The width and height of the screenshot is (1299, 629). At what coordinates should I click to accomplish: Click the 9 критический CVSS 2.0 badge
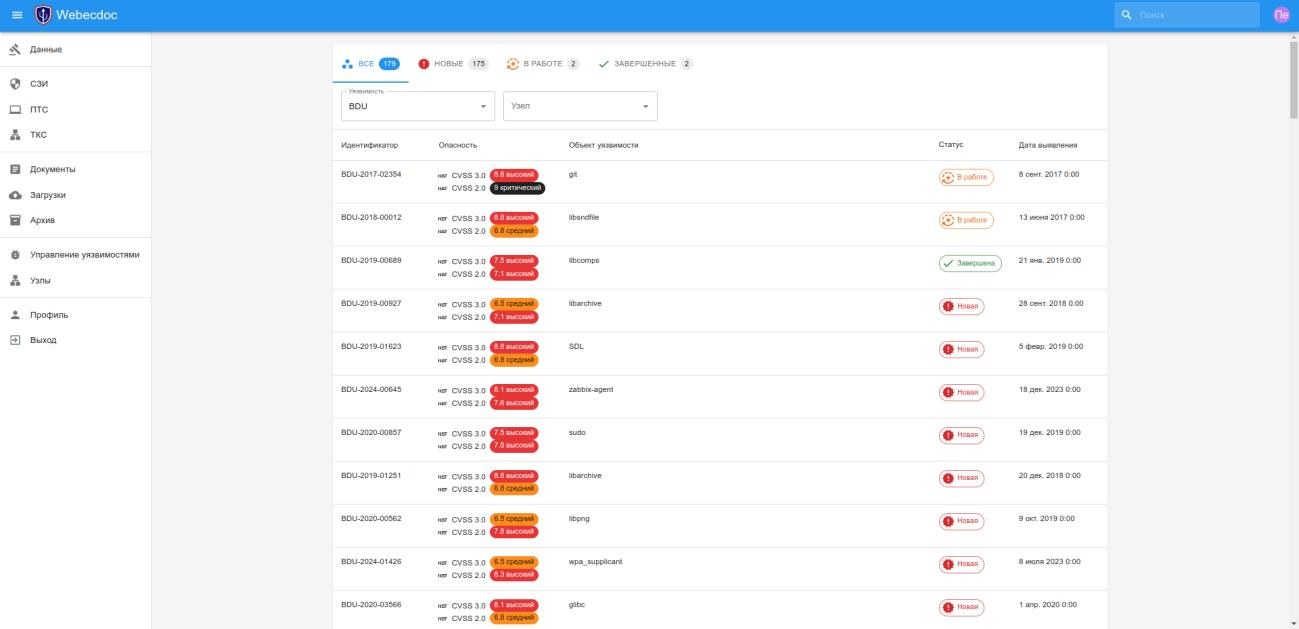[x=517, y=188]
